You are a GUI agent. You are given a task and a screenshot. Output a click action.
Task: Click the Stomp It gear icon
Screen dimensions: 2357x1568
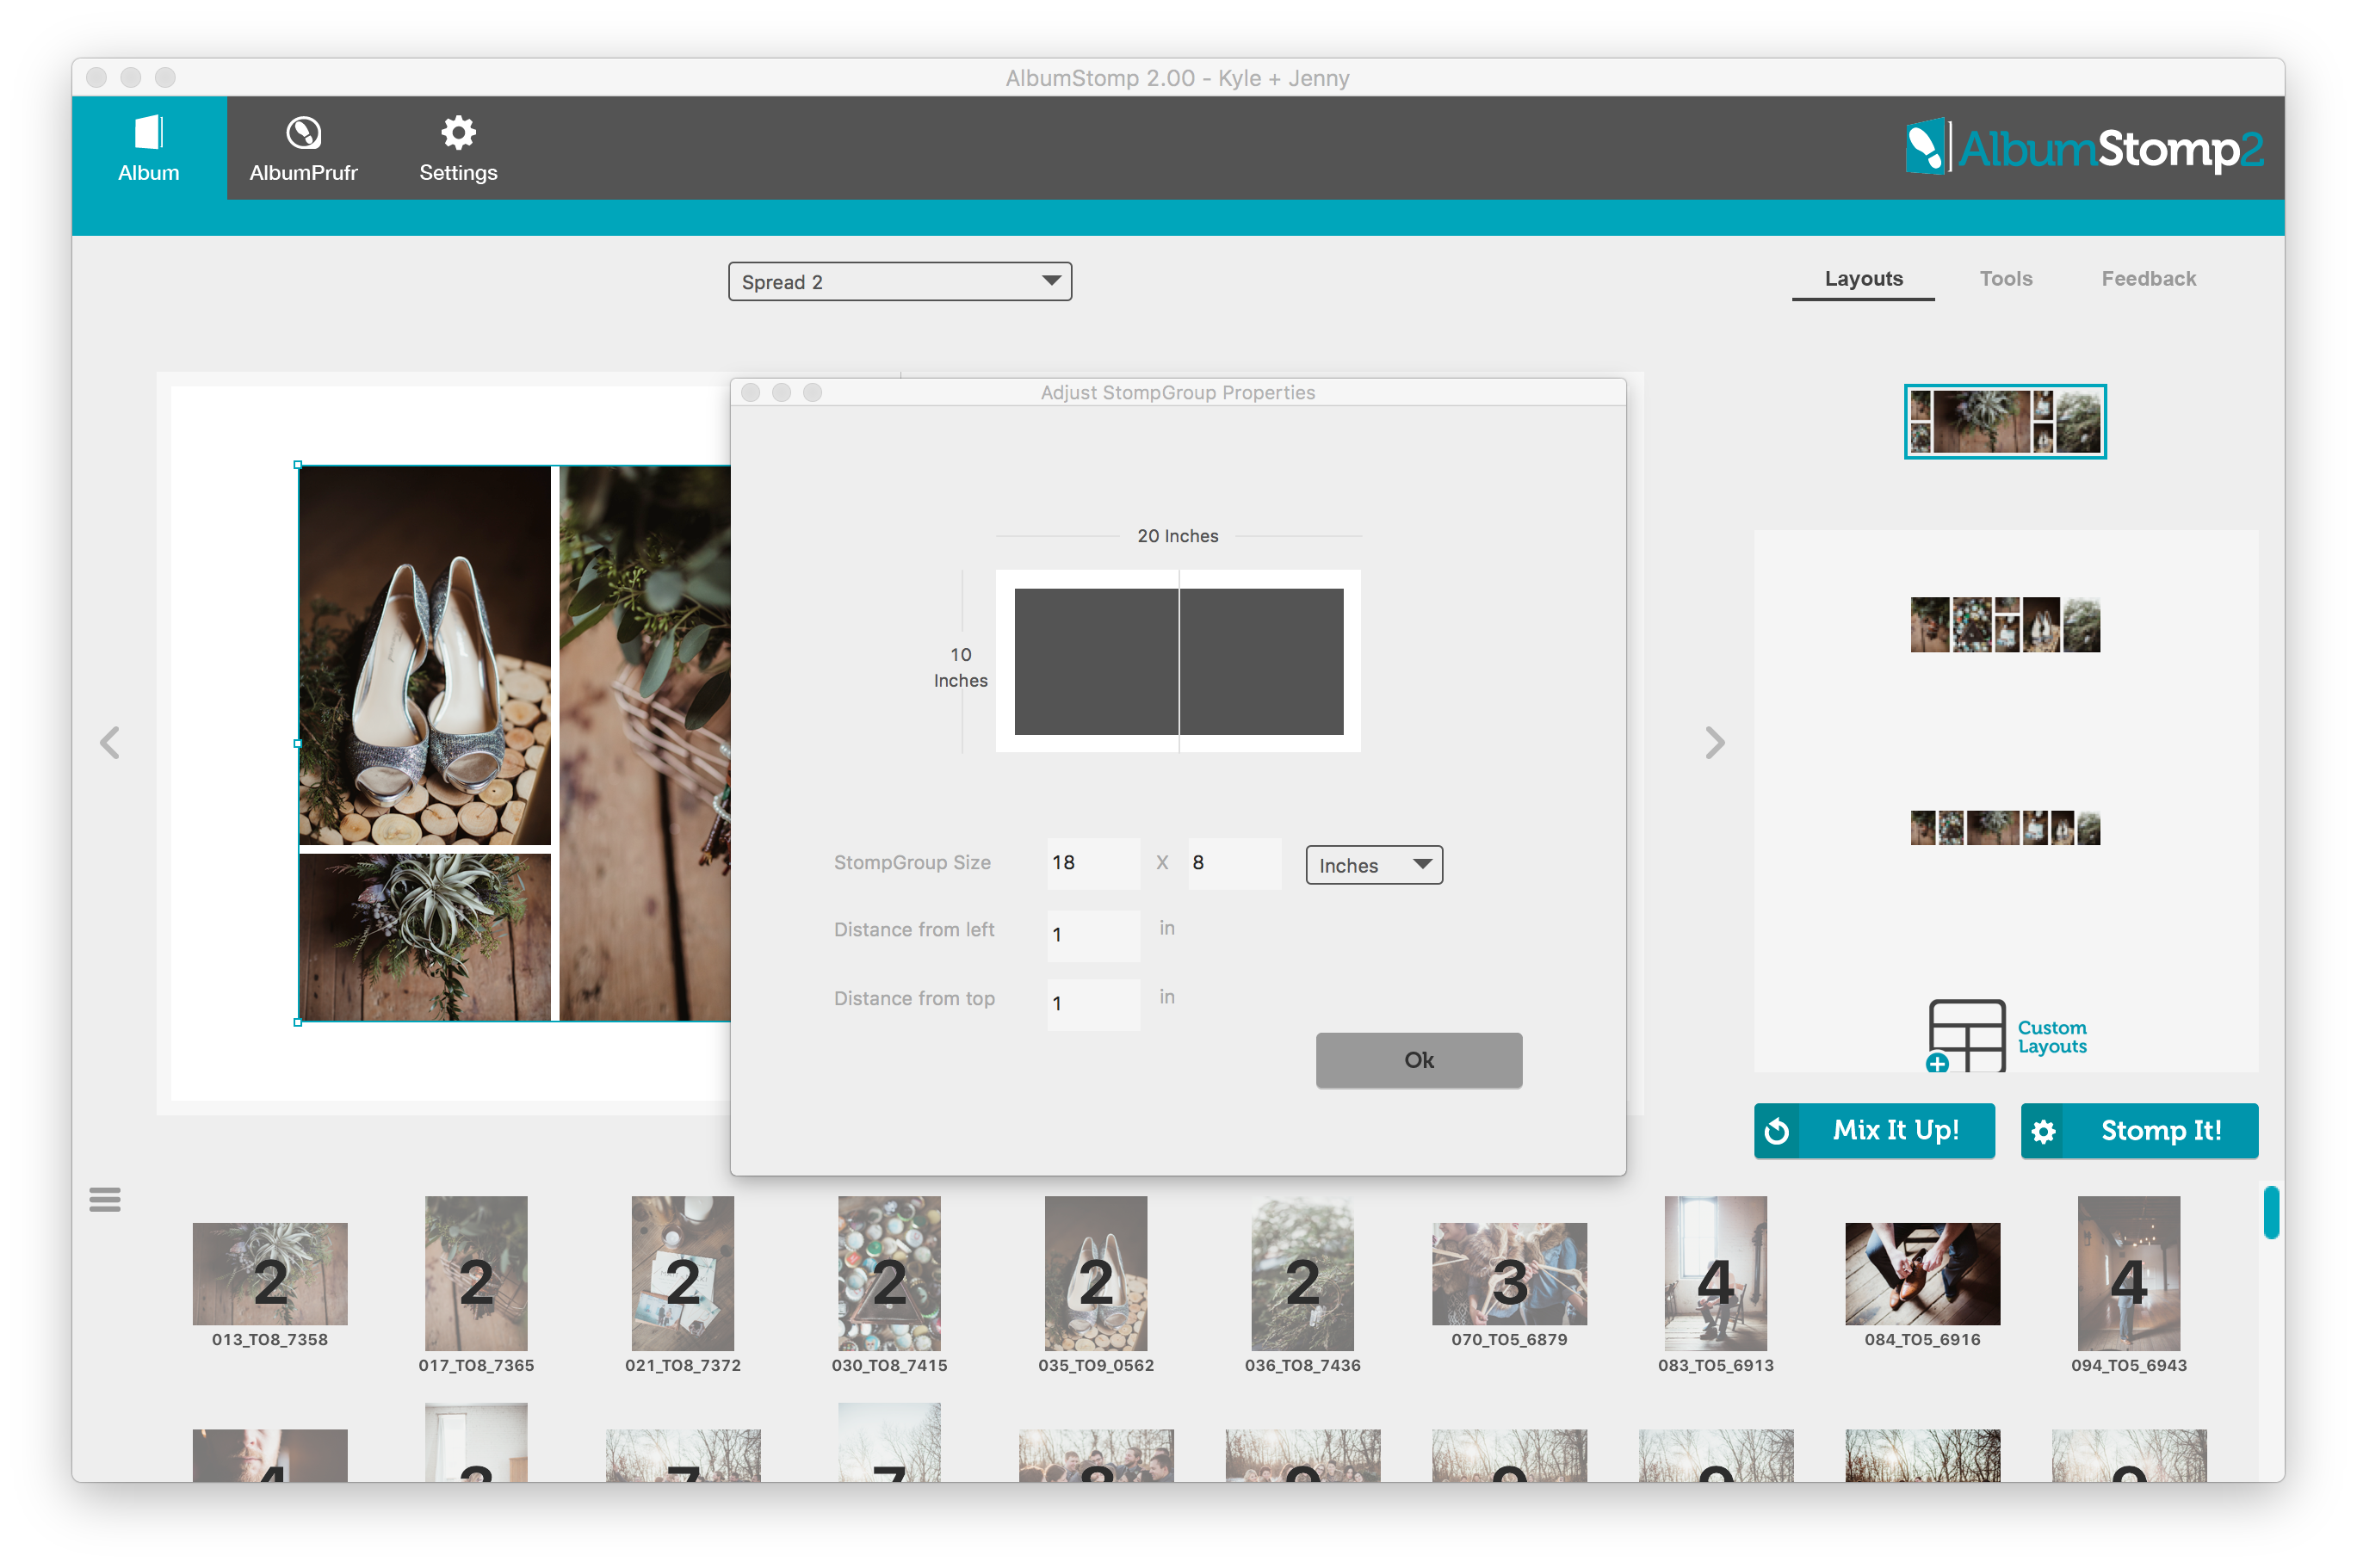(2043, 1131)
